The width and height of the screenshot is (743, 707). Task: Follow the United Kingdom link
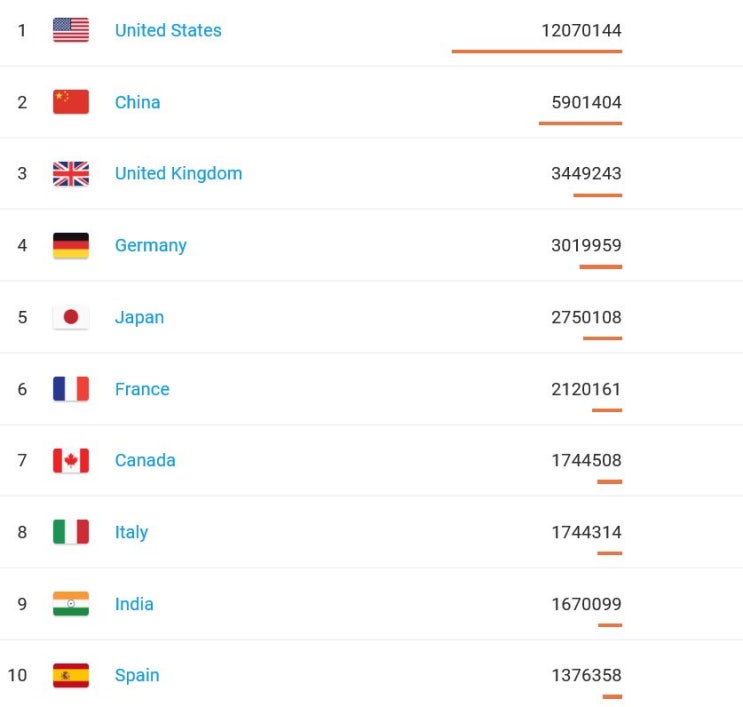[x=179, y=173]
